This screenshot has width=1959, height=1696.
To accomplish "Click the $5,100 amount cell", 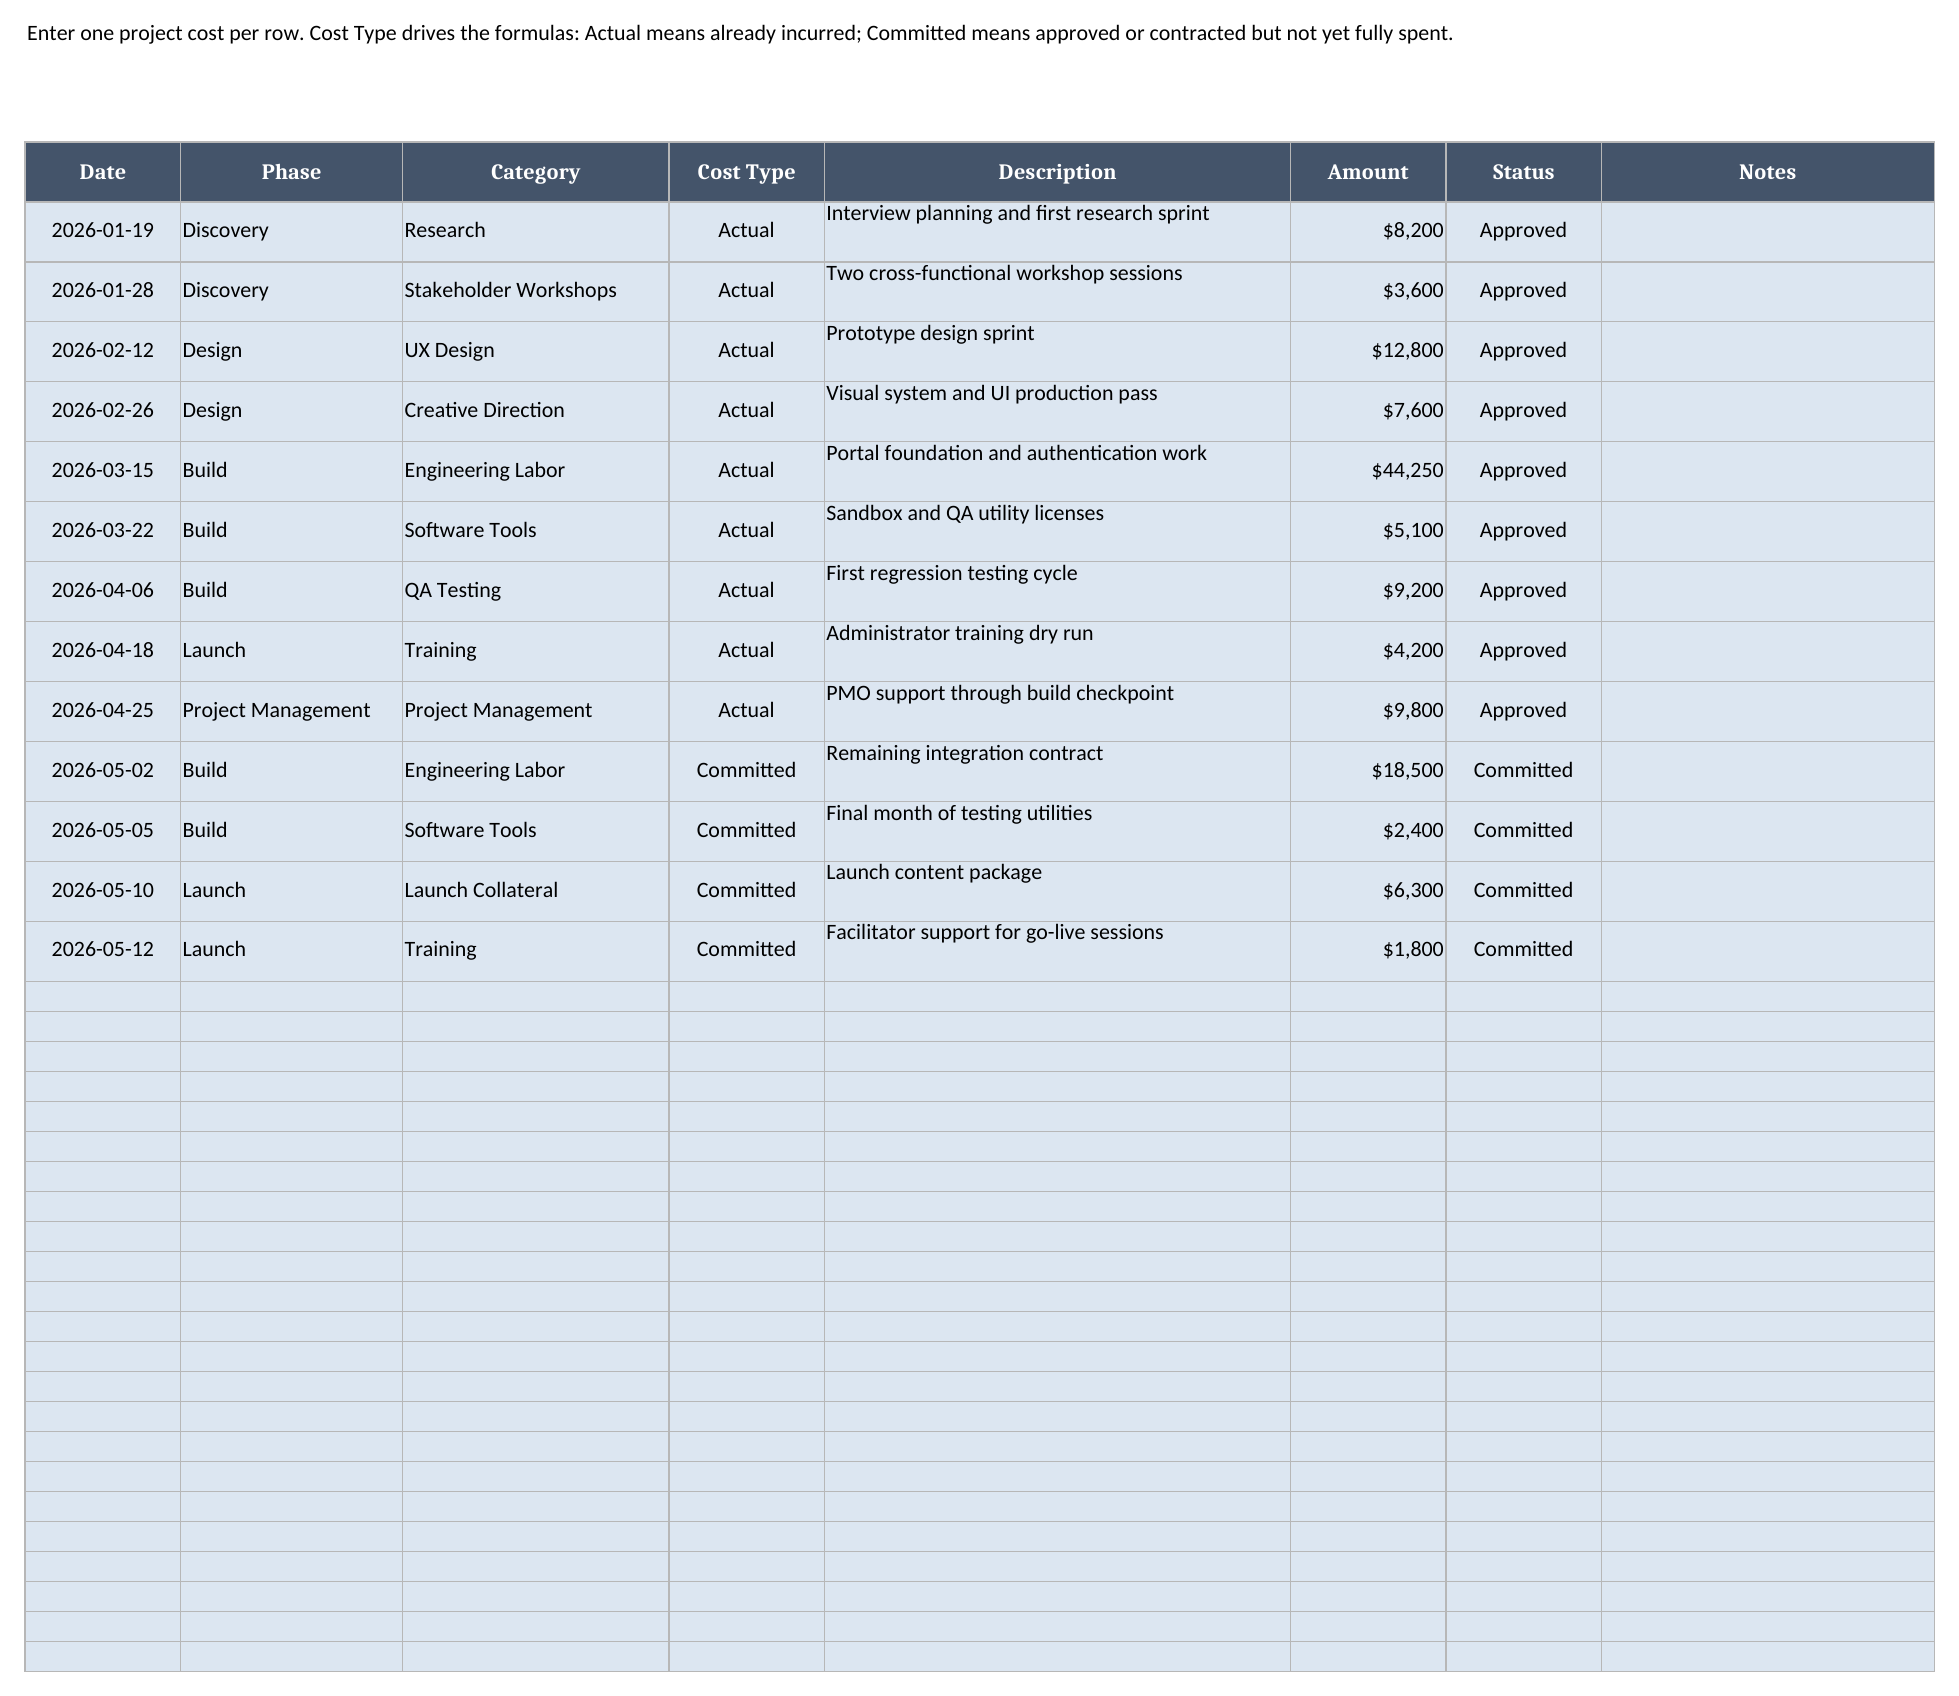I will point(1368,531).
